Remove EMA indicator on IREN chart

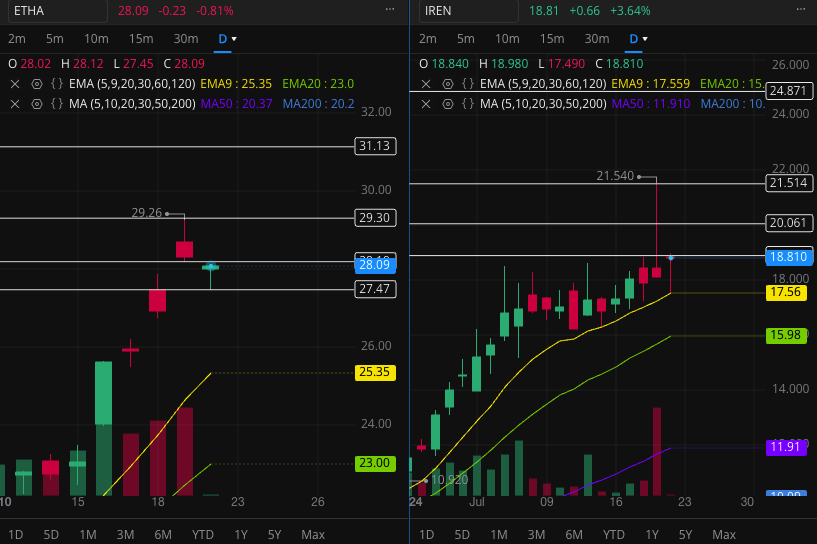tap(426, 84)
